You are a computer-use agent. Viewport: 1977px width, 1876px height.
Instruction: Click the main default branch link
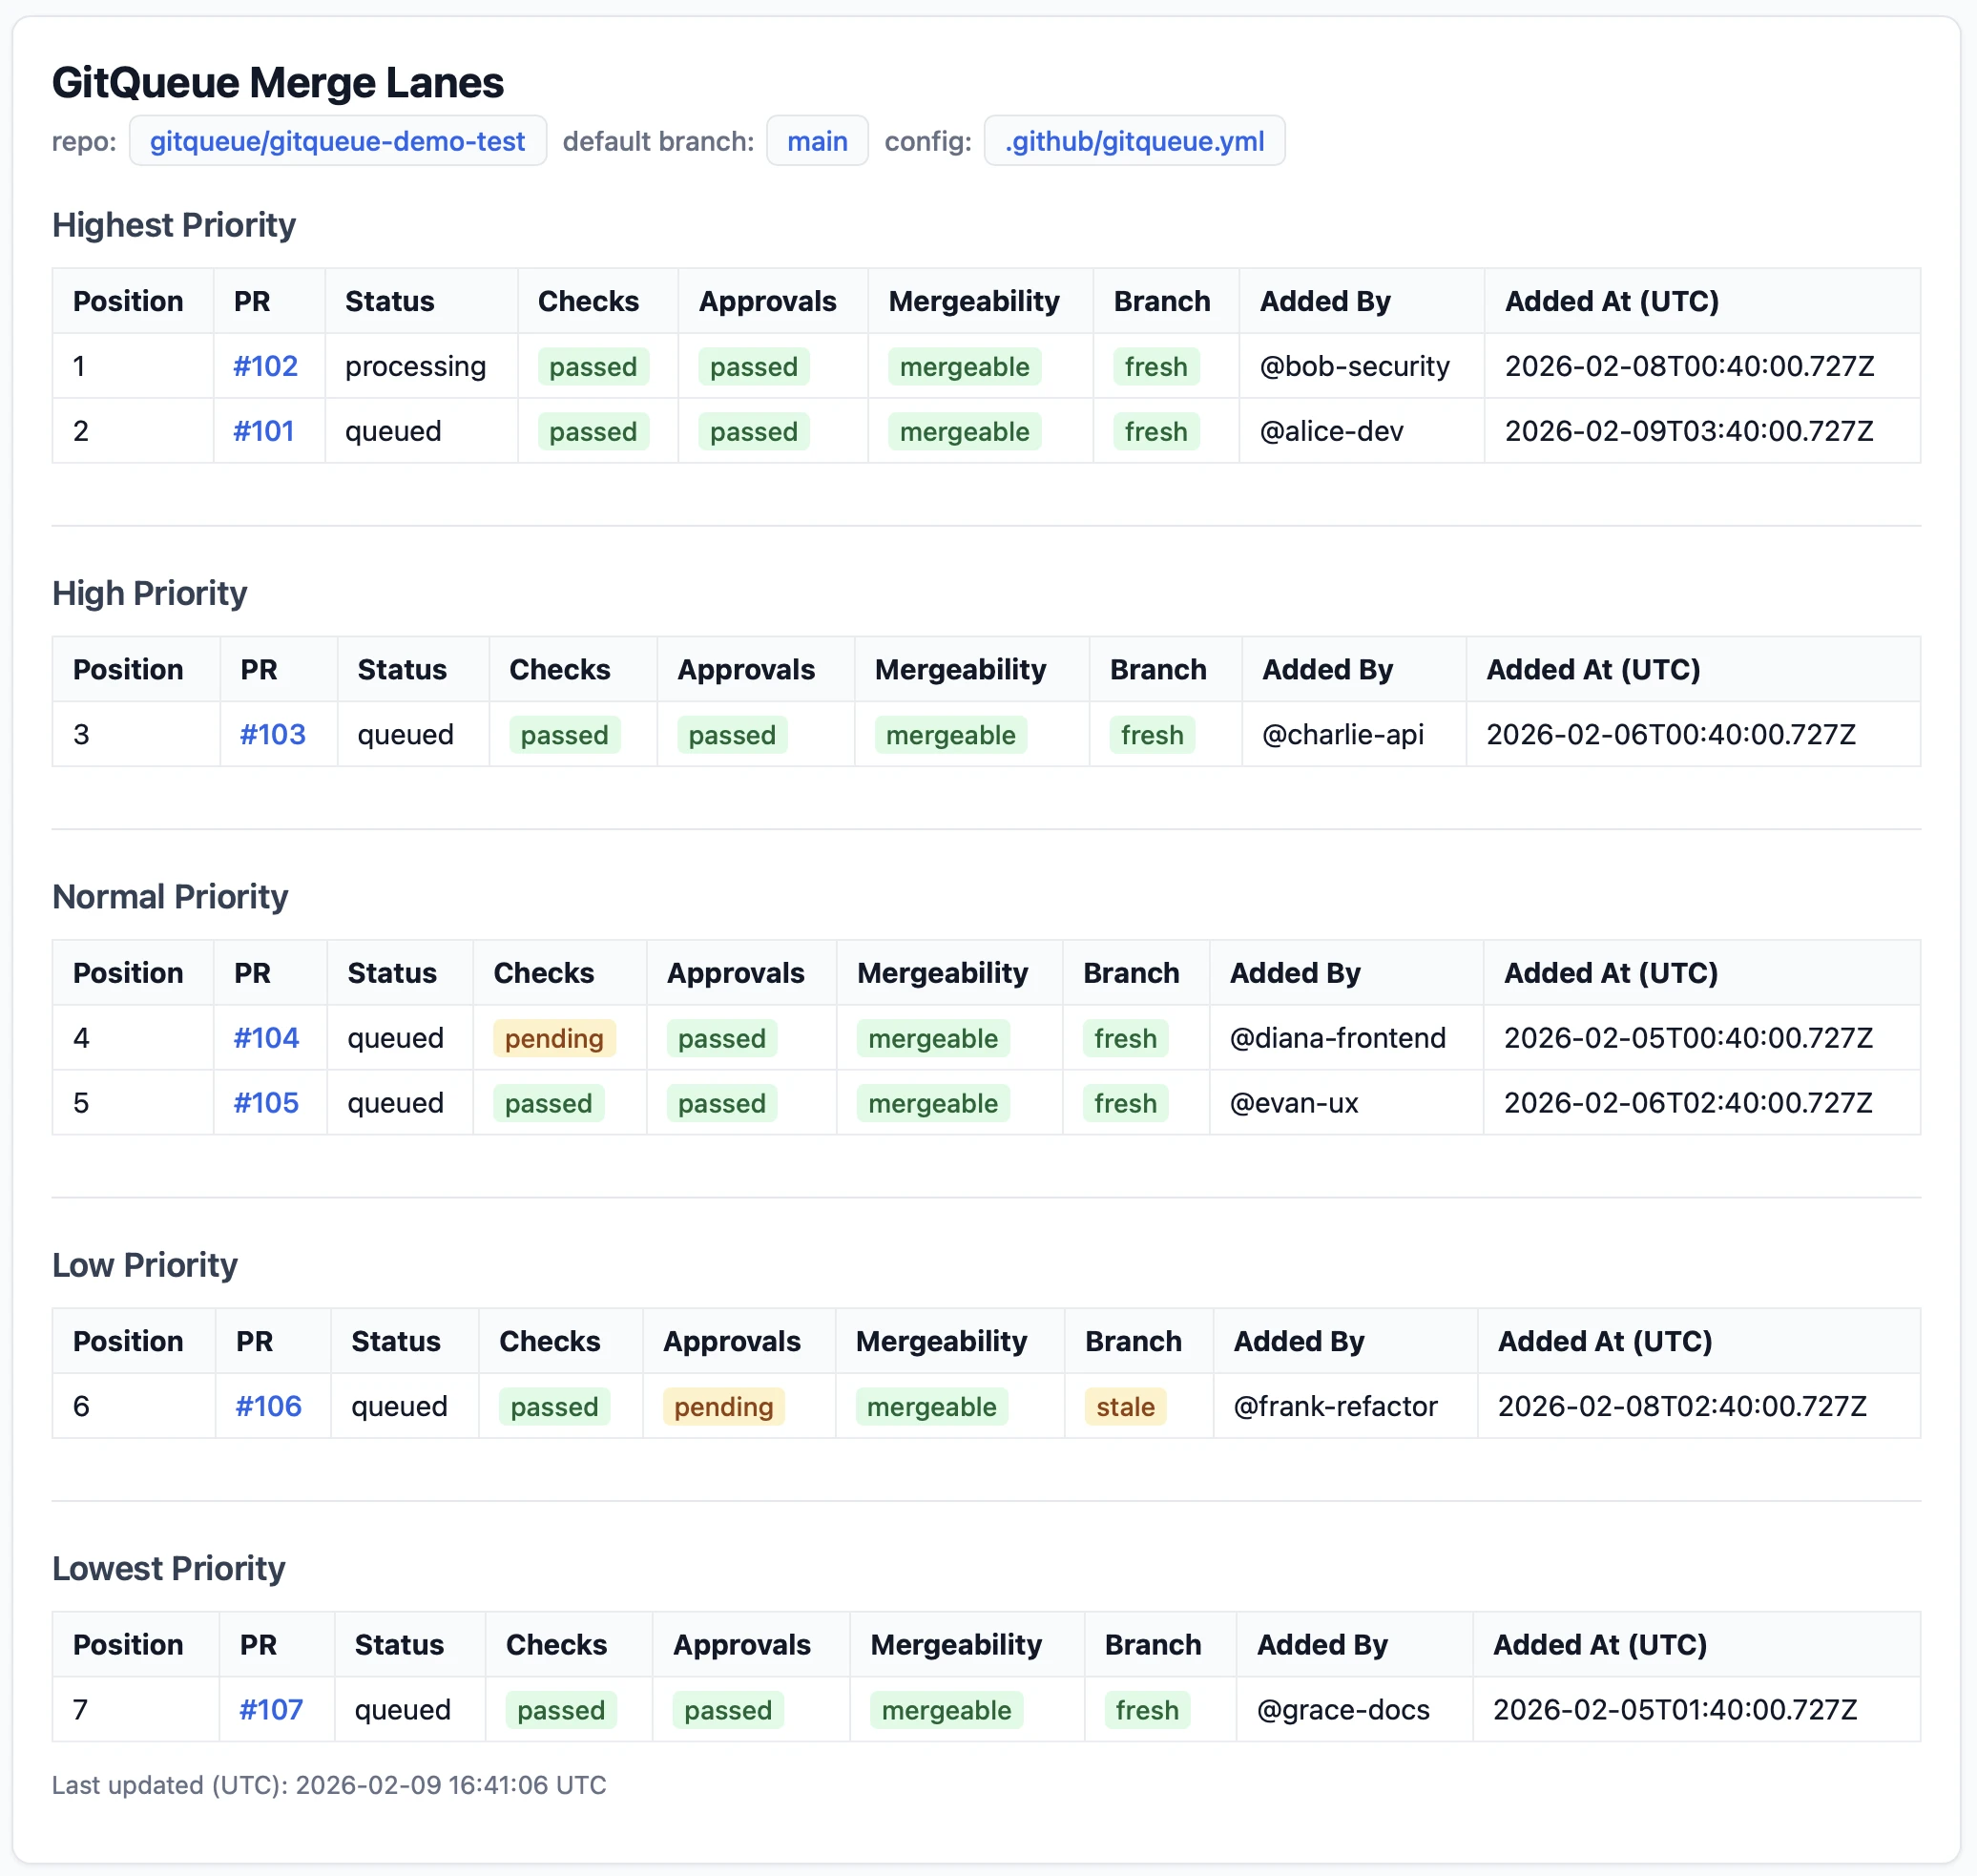(817, 141)
